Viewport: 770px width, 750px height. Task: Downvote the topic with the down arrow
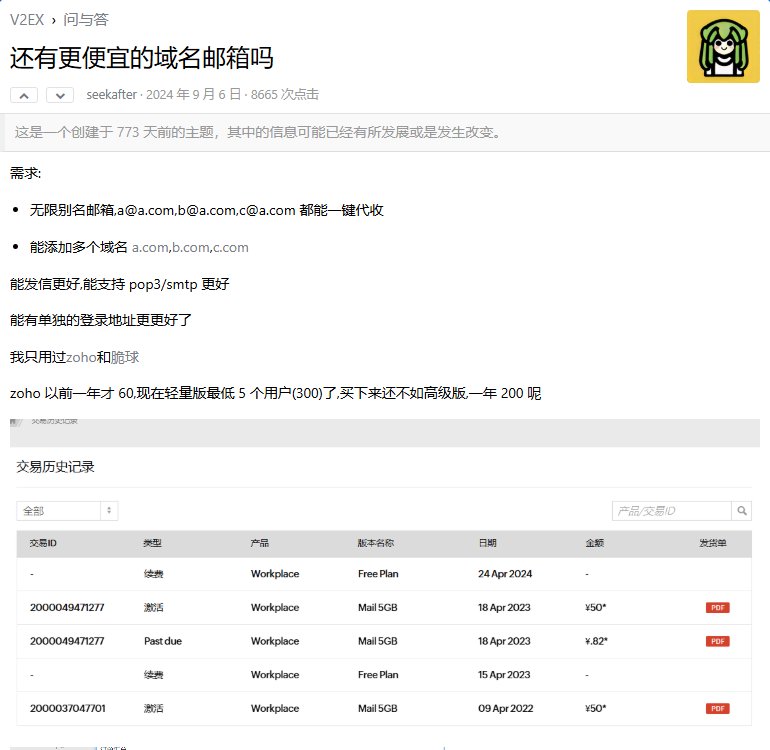[60, 95]
